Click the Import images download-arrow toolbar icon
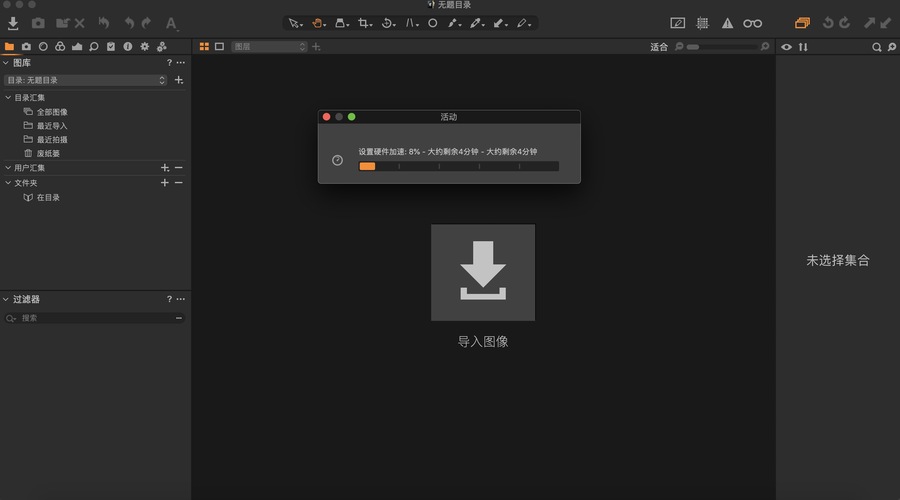This screenshot has width=900, height=500. click(13, 24)
